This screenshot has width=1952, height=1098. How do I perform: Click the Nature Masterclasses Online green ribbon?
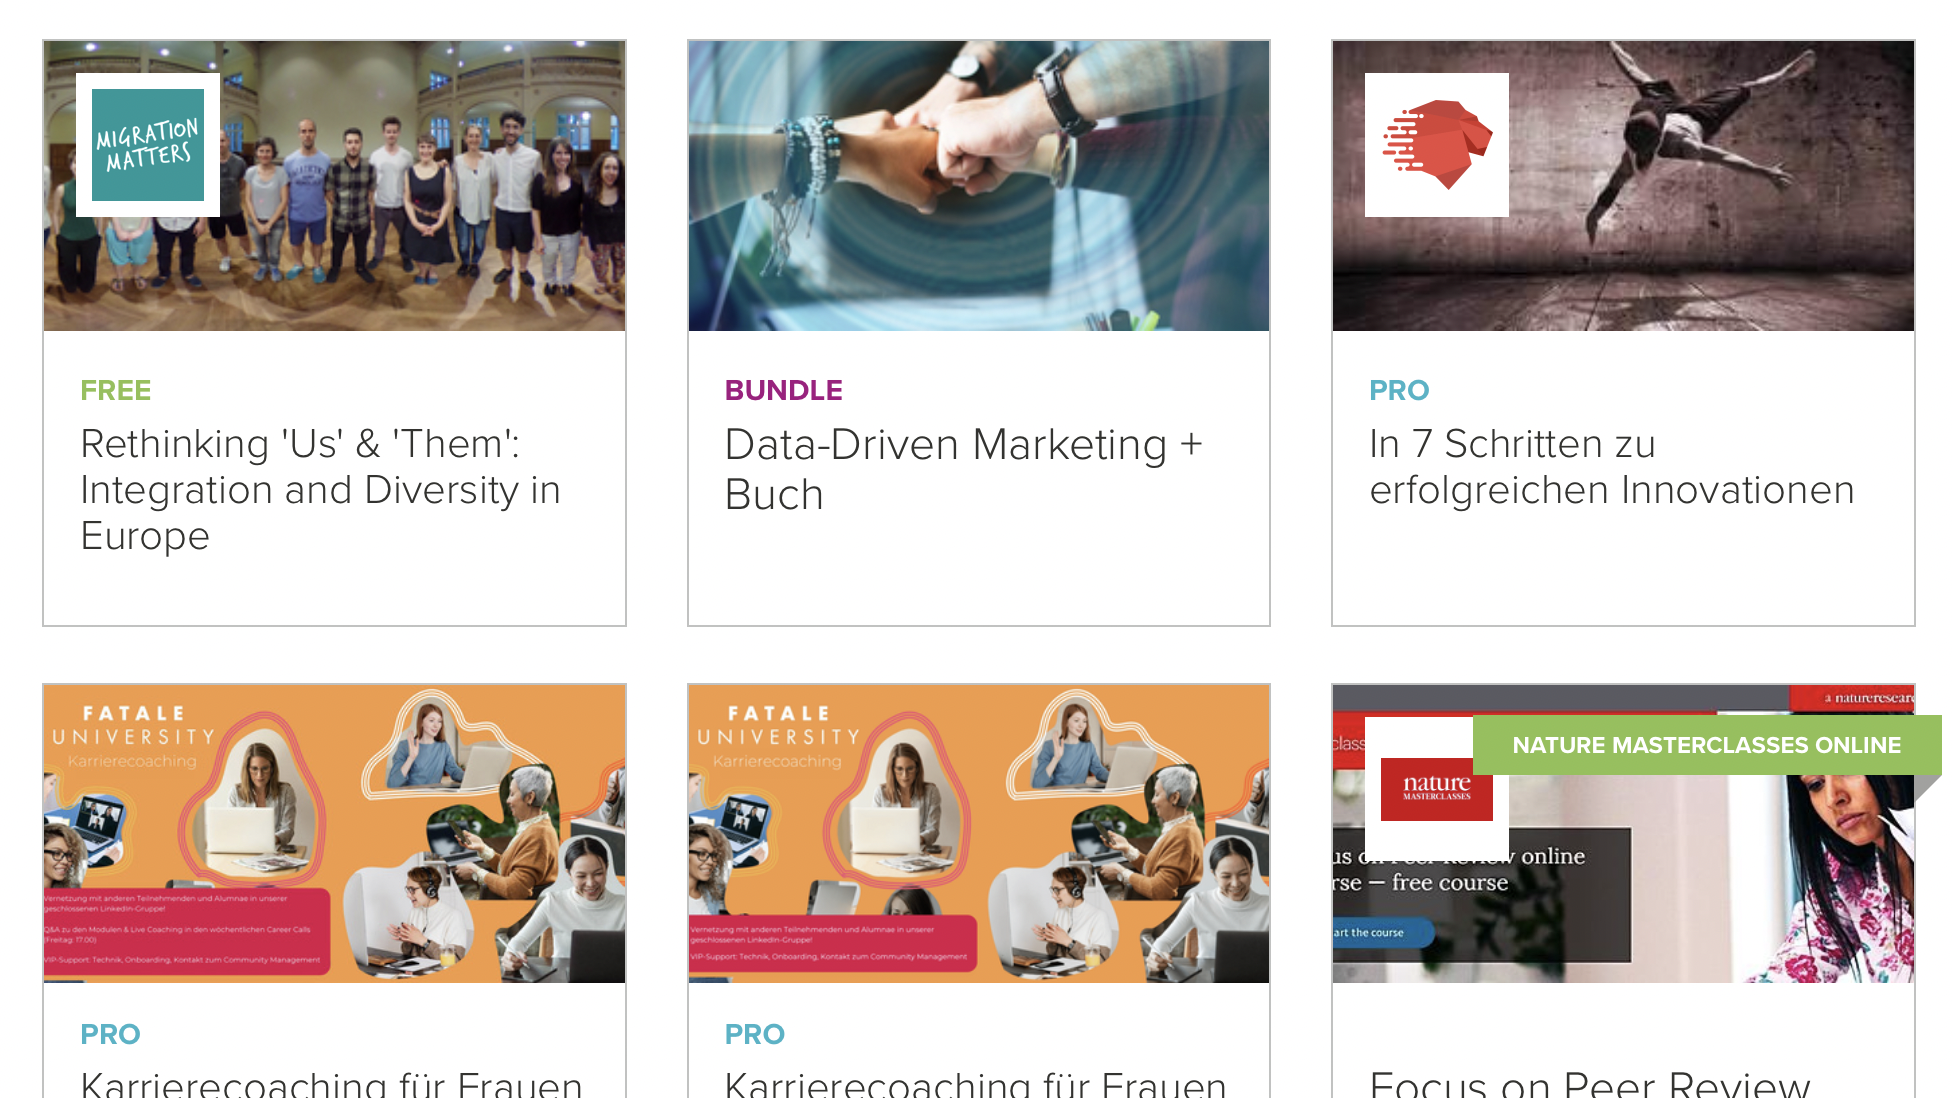pyautogui.click(x=1705, y=745)
